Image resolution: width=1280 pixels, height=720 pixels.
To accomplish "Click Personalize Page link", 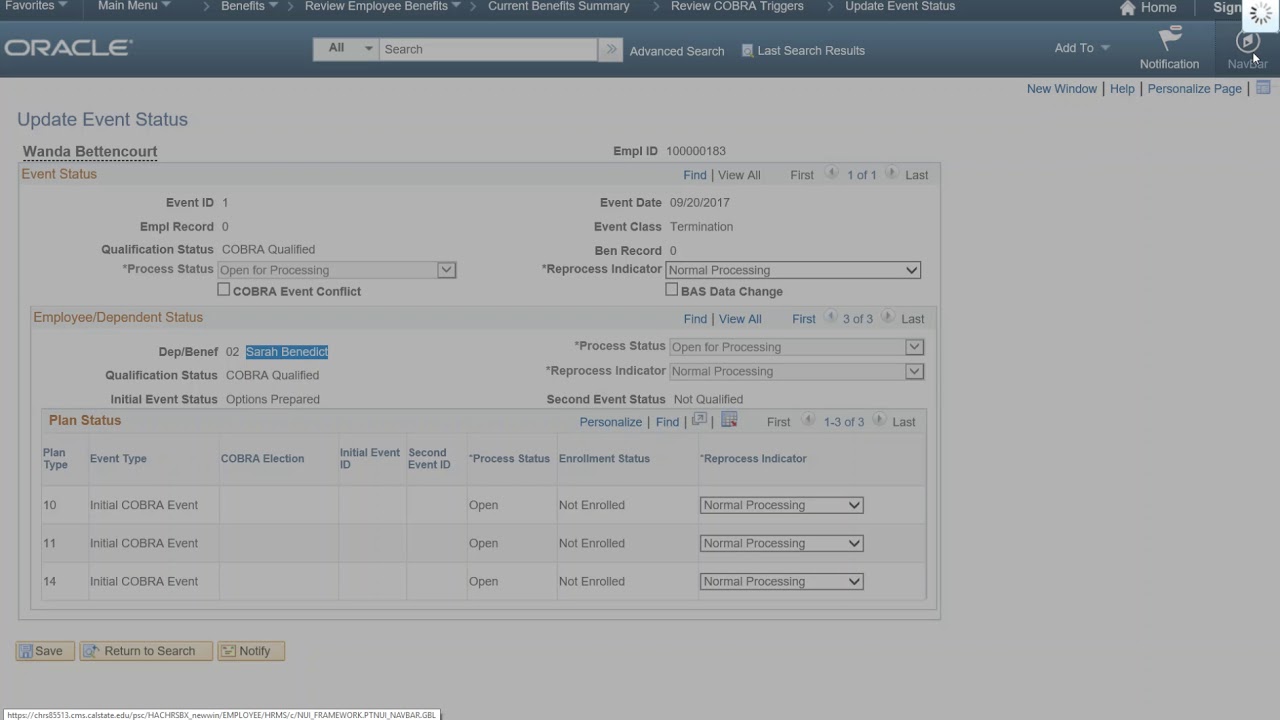I will pyautogui.click(x=1194, y=88).
